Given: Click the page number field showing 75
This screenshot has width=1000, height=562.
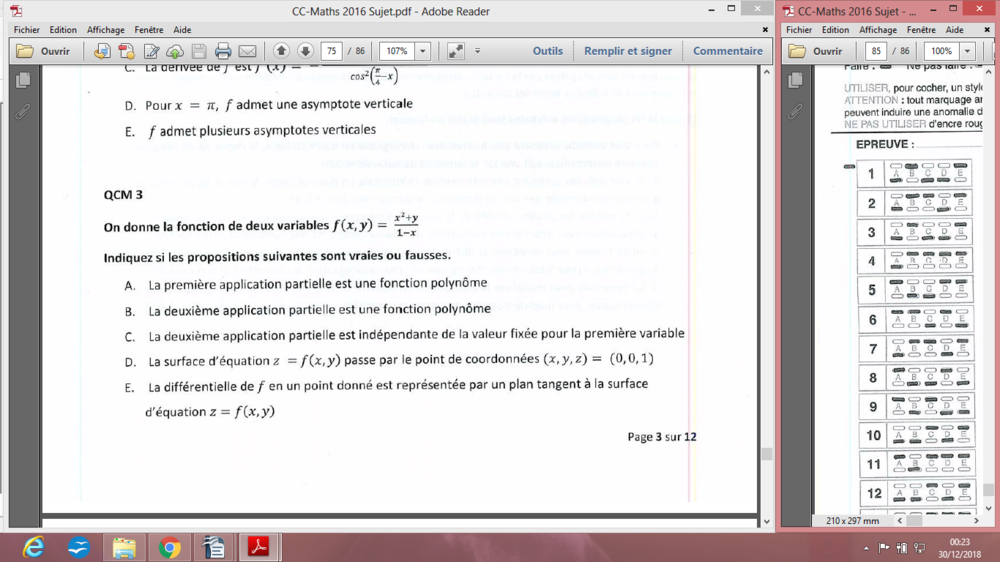Looking at the screenshot, I should point(332,51).
